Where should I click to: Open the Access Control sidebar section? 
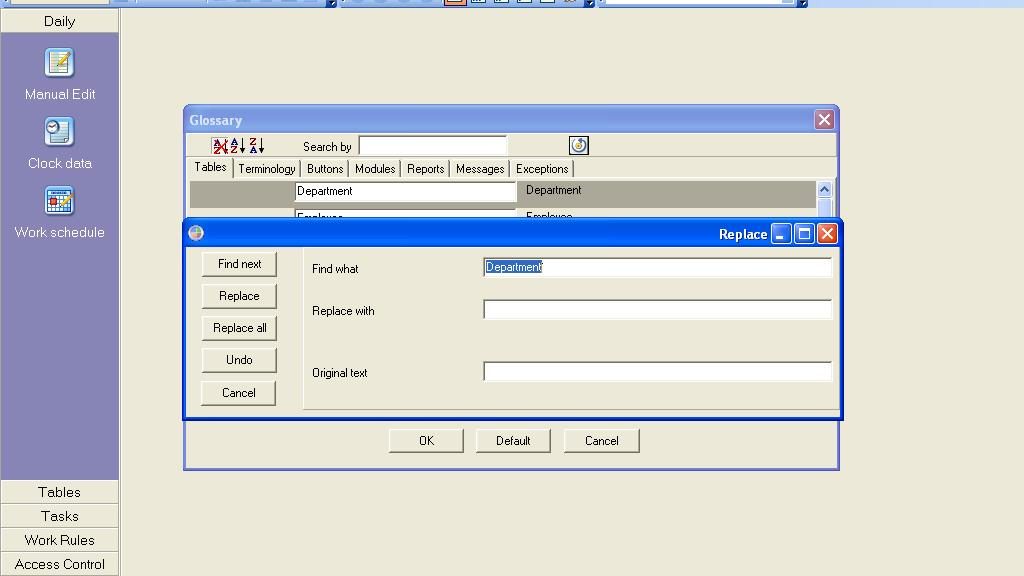[x=59, y=564]
